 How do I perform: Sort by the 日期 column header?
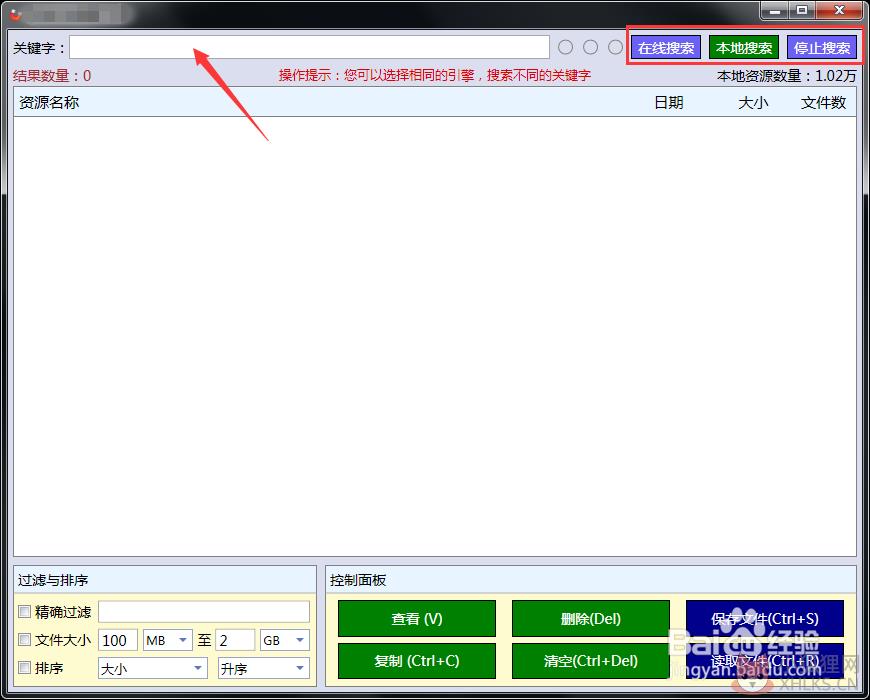tap(669, 103)
